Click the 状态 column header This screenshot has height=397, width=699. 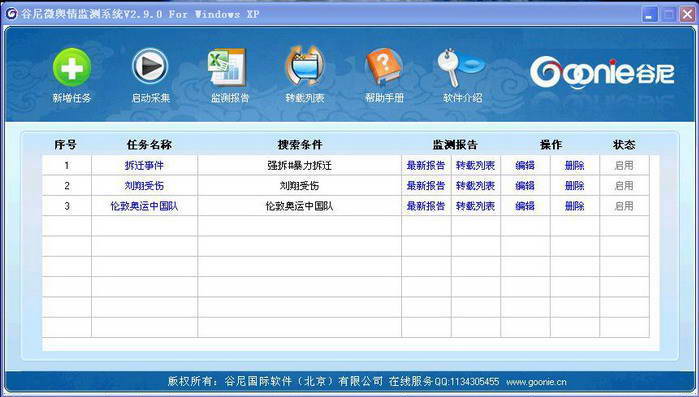(x=624, y=144)
